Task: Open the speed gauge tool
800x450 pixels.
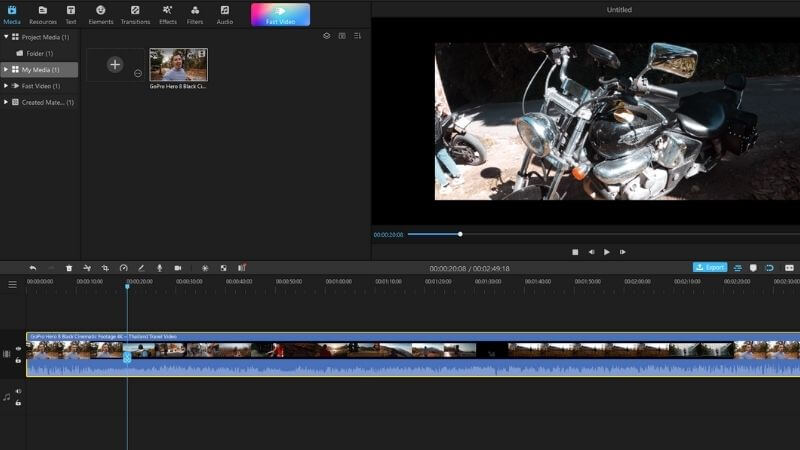Action: tap(123, 268)
